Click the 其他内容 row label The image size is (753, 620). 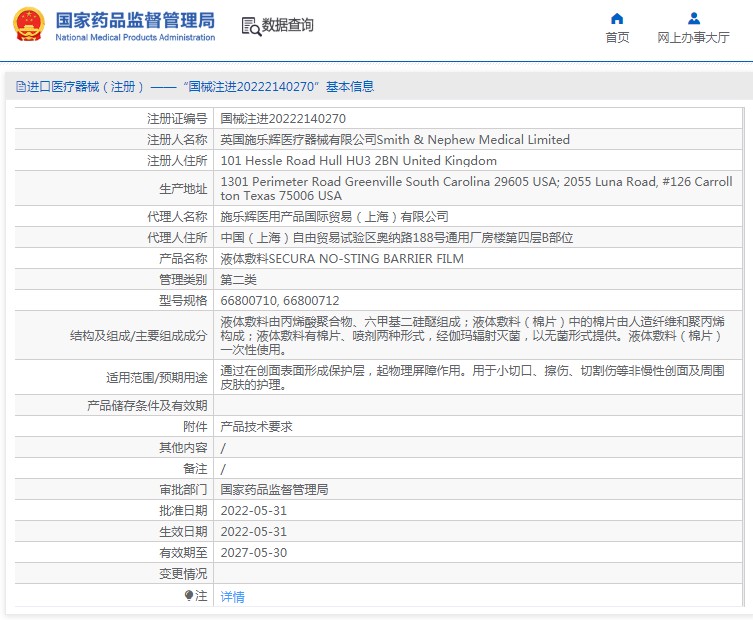(x=183, y=448)
